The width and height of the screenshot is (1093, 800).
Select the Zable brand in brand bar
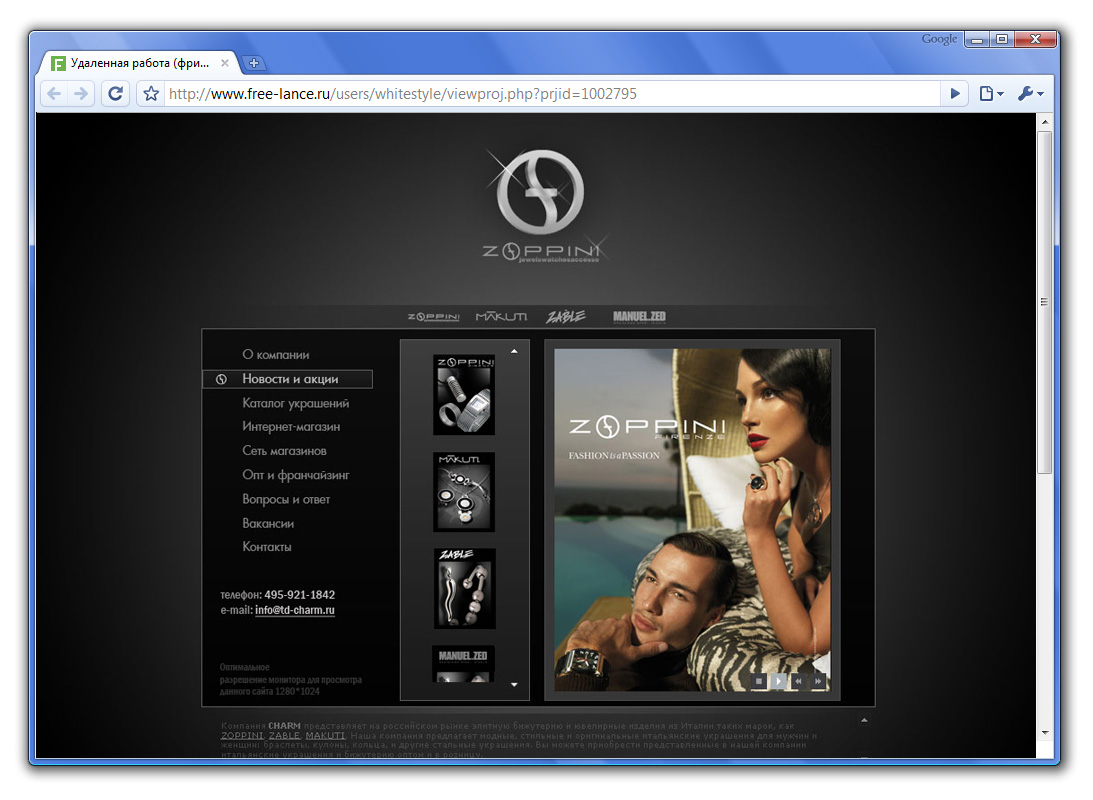(565, 316)
